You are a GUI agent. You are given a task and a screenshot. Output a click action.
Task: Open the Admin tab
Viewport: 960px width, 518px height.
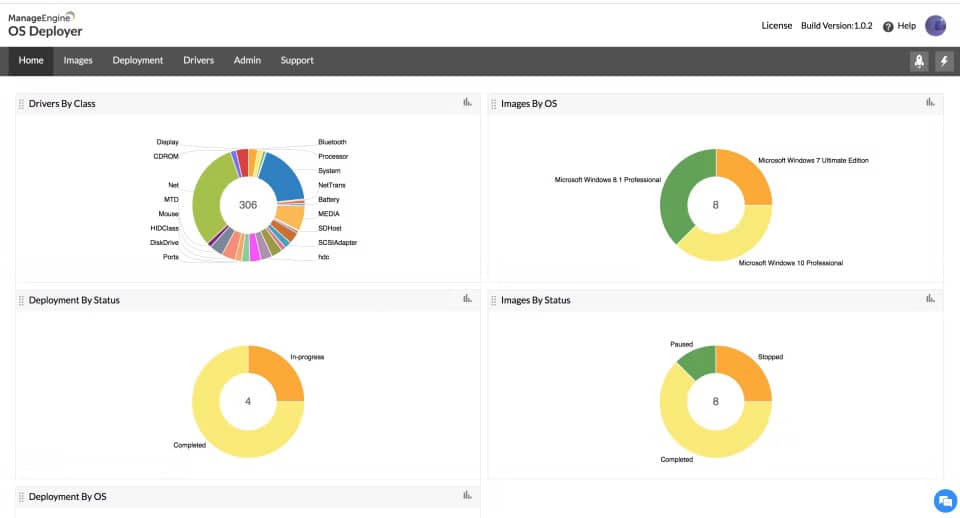(247, 61)
